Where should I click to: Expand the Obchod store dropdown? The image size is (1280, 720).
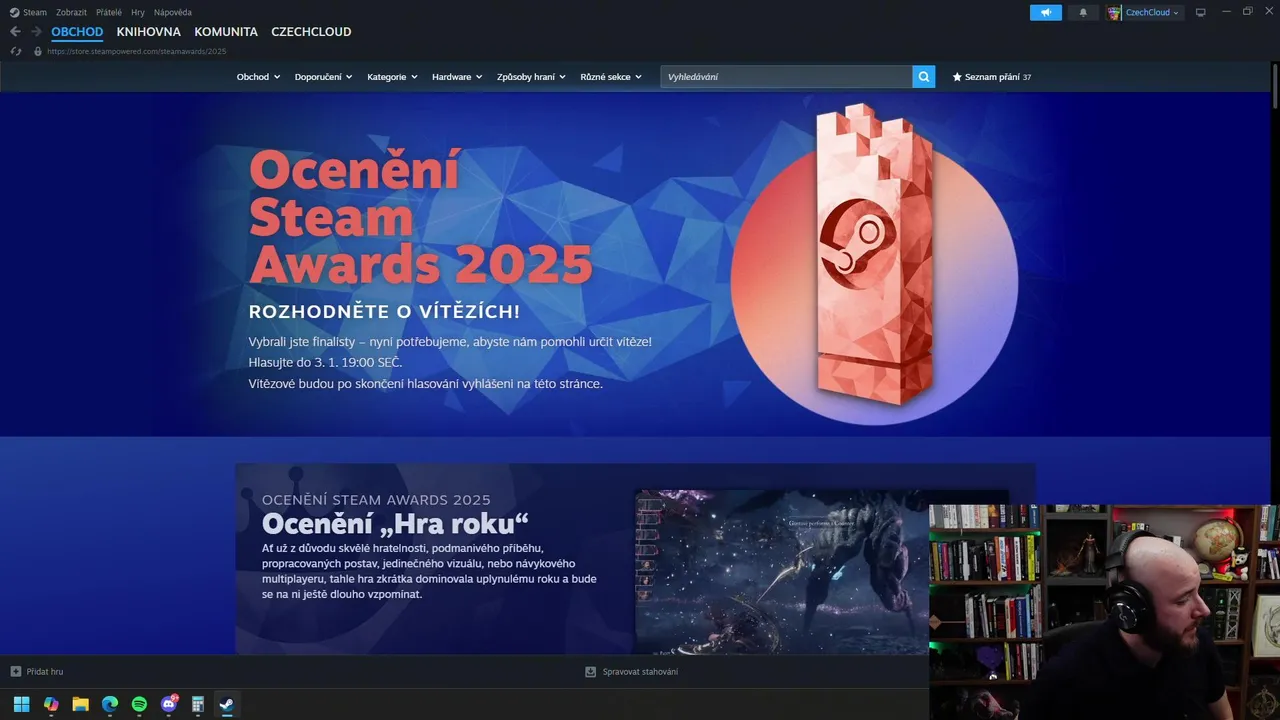point(258,77)
